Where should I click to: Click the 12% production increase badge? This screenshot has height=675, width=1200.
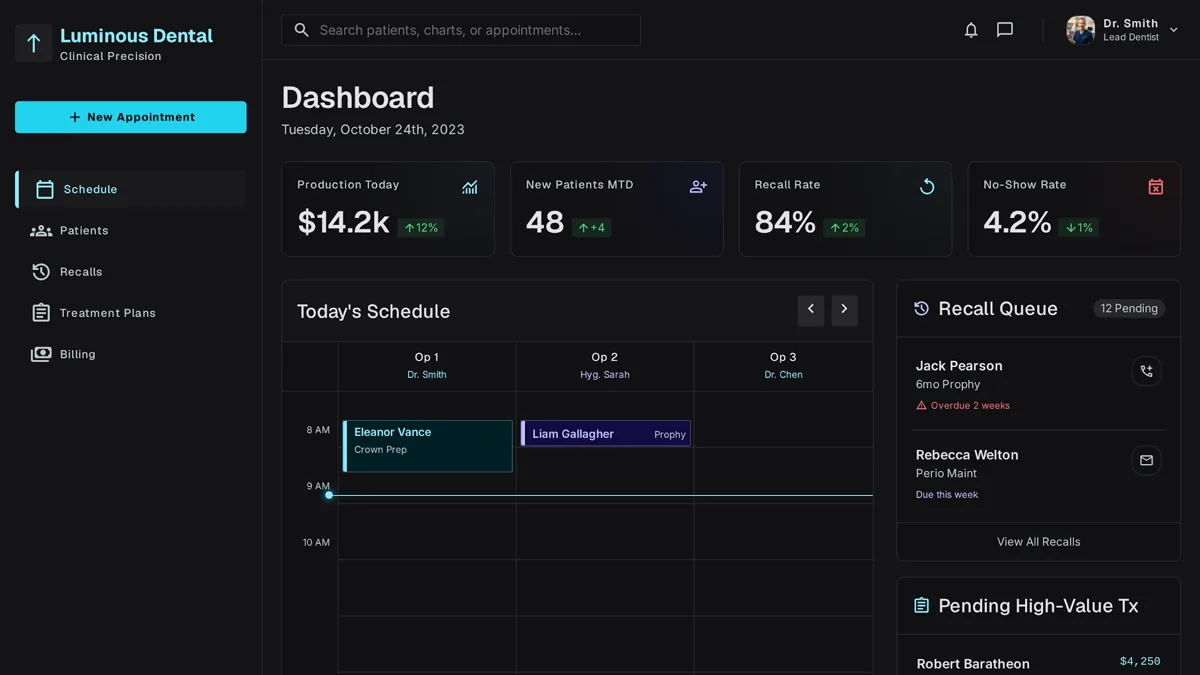click(421, 228)
